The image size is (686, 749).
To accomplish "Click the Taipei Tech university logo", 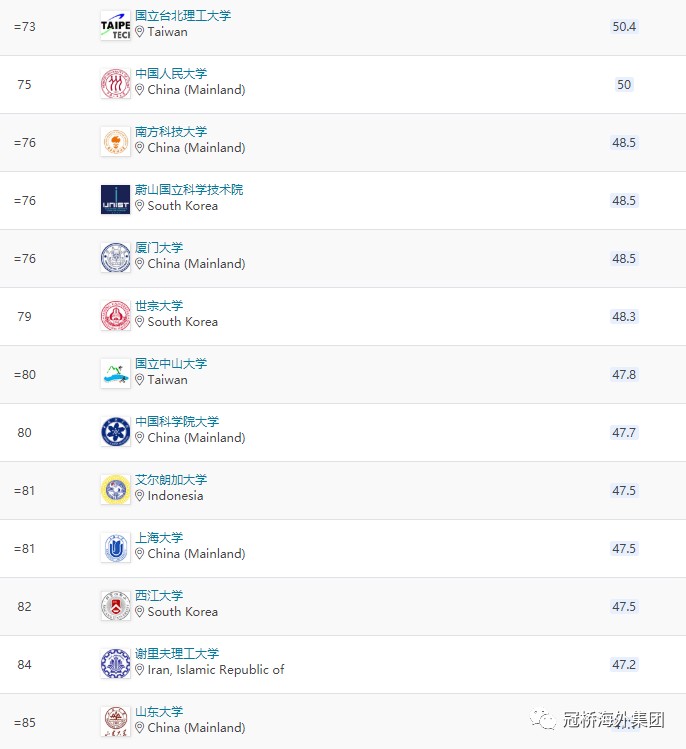I will [x=115, y=26].
